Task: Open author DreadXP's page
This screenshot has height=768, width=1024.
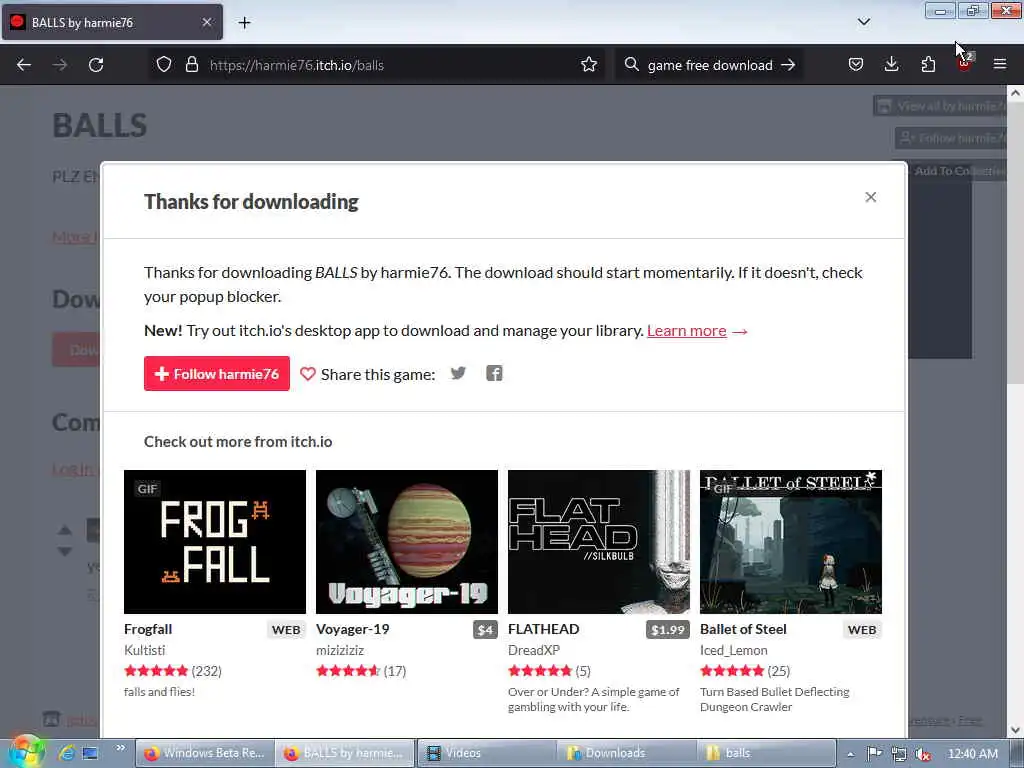Action: coord(534,650)
